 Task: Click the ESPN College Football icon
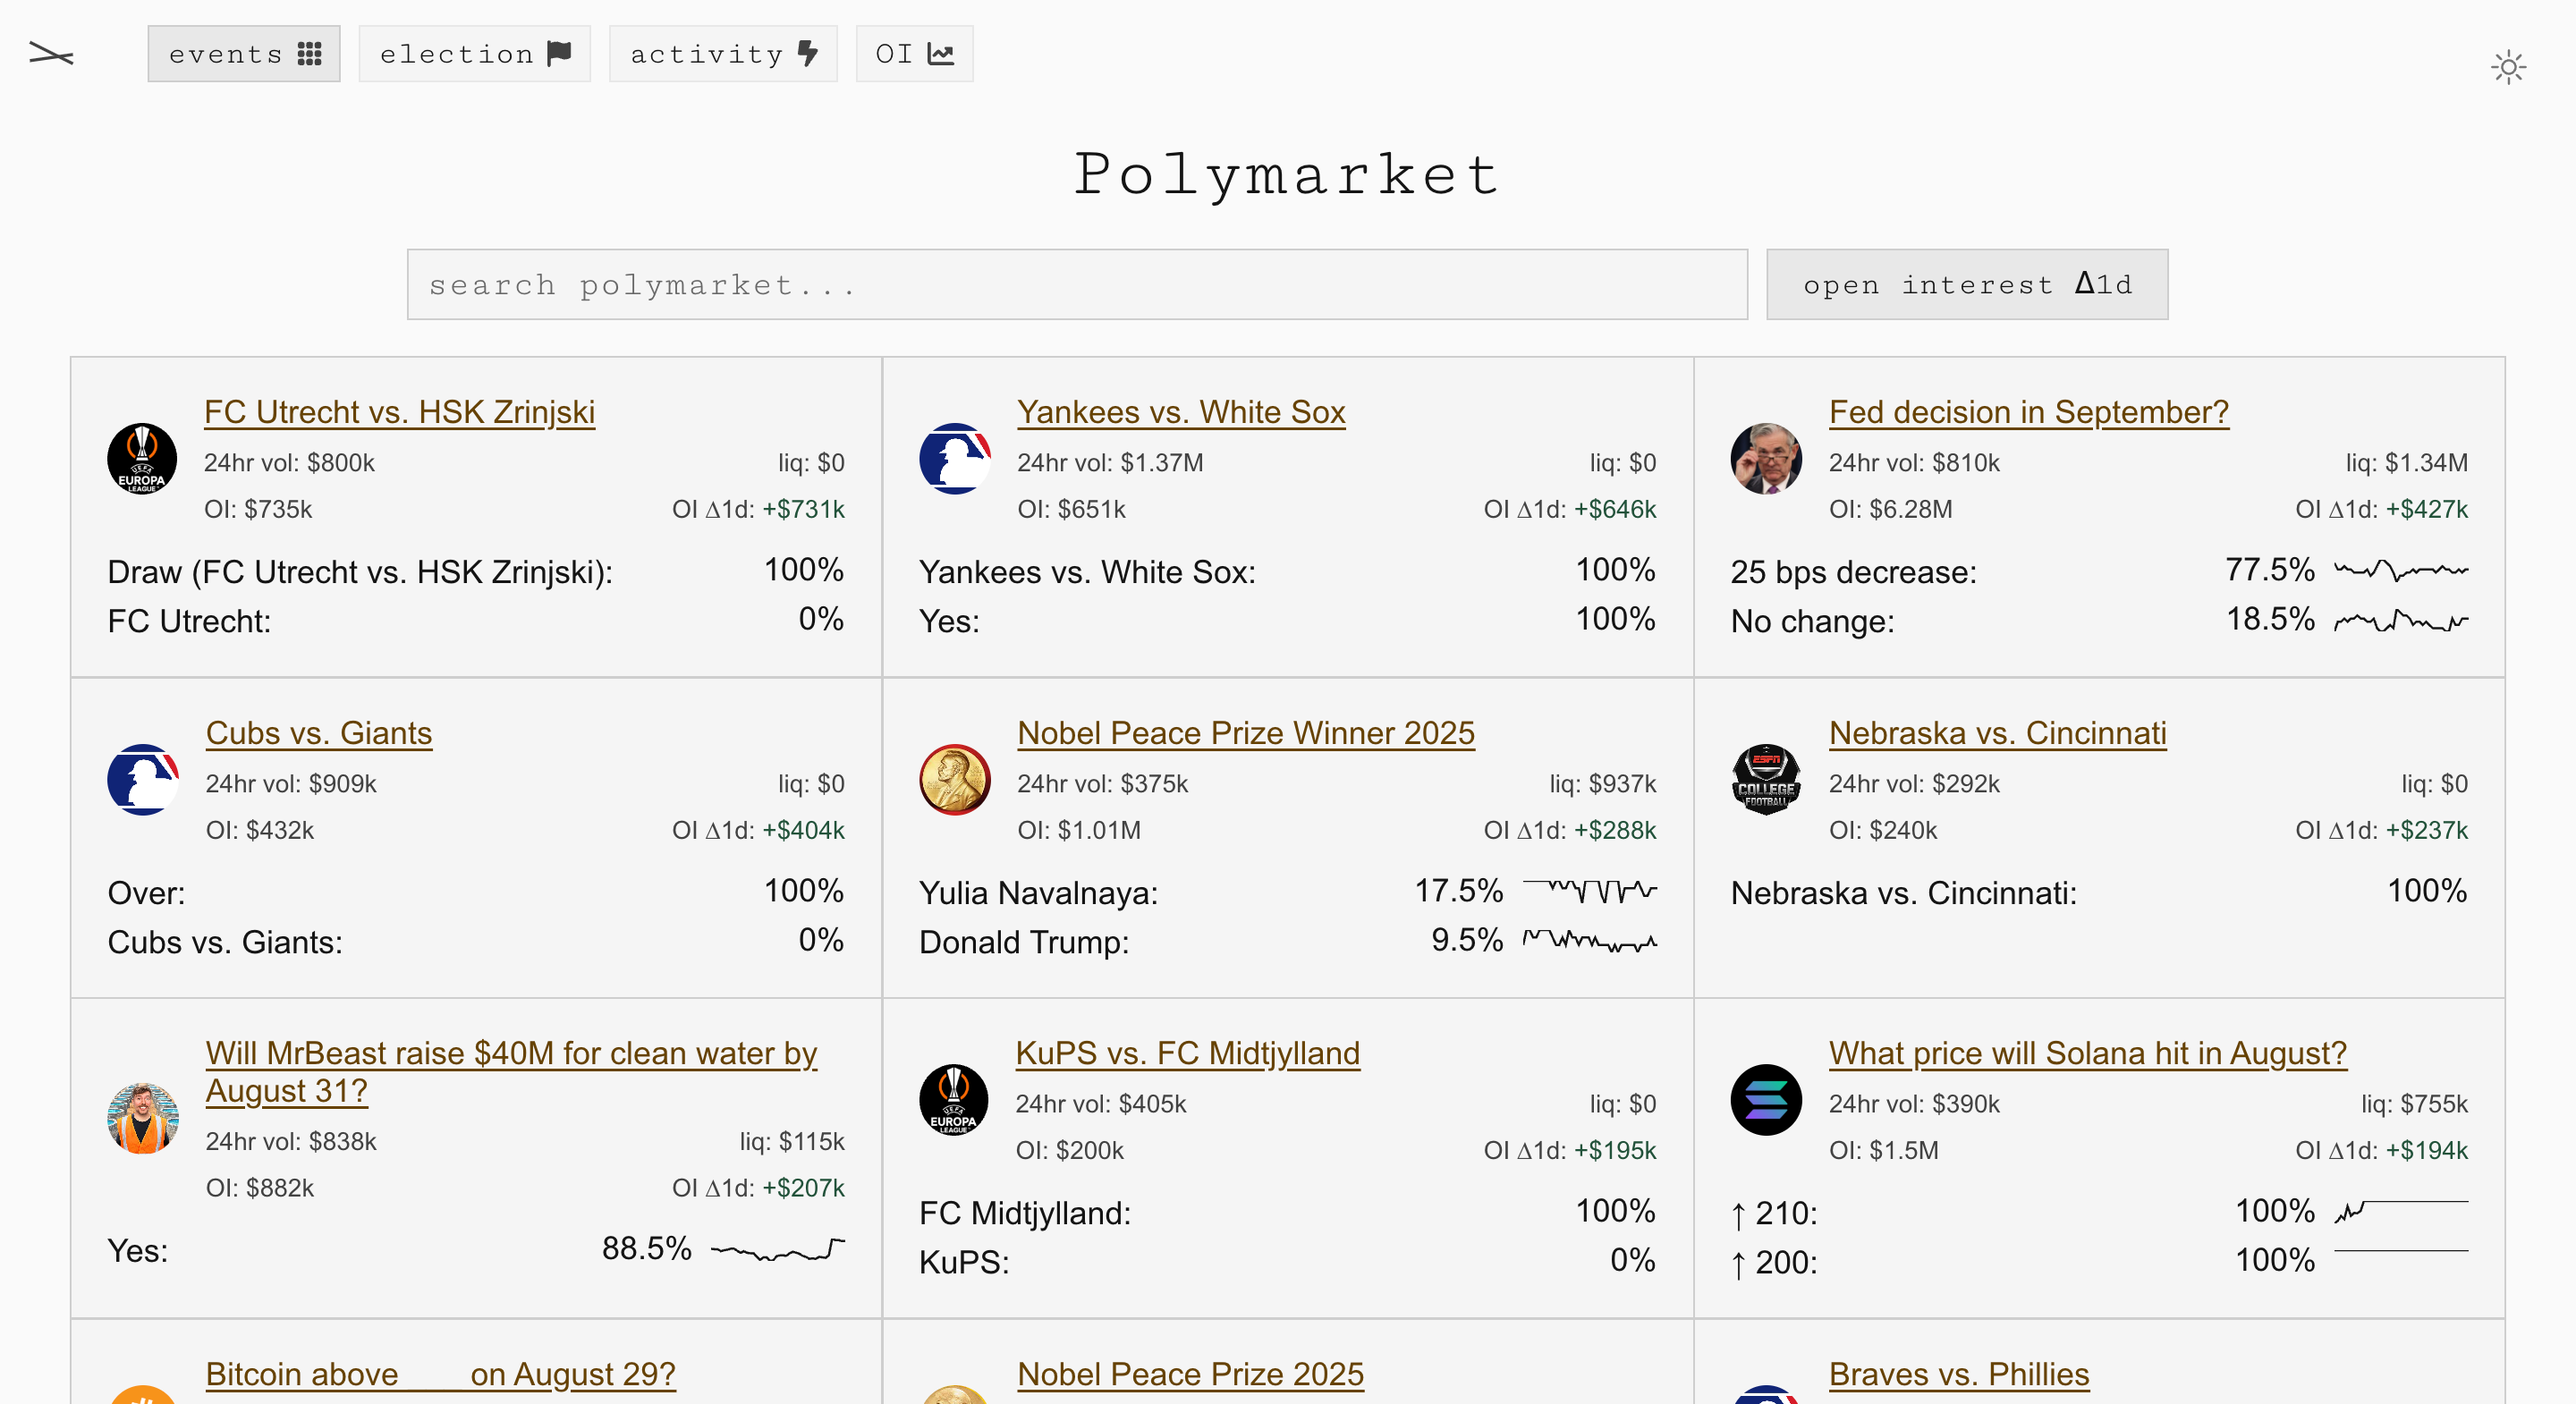[1765, 779]
